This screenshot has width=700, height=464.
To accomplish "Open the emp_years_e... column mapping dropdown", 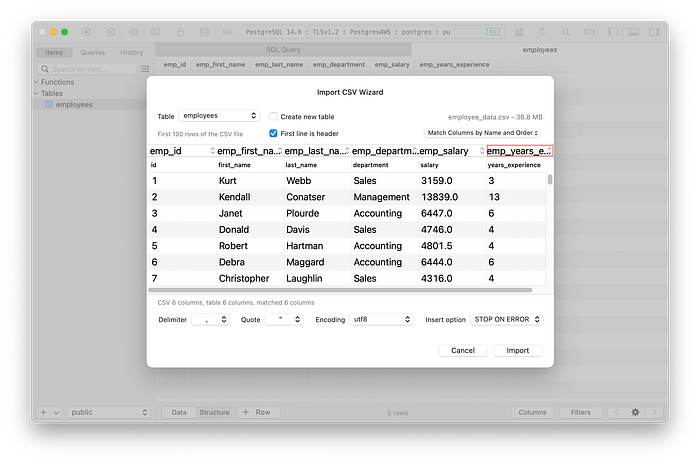I will click(520, 151).
